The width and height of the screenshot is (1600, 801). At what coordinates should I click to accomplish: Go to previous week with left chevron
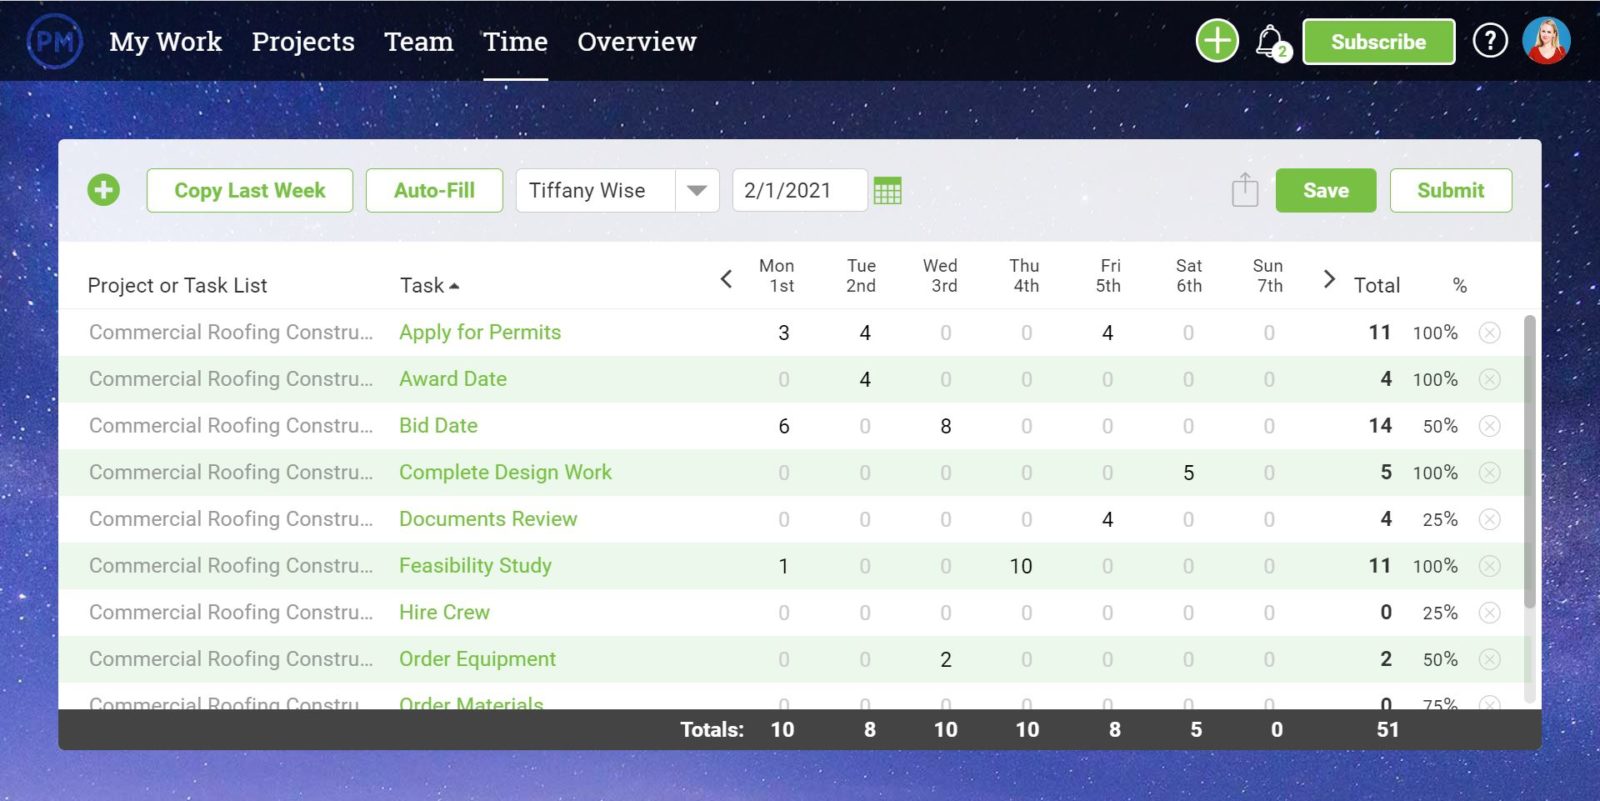727,279
